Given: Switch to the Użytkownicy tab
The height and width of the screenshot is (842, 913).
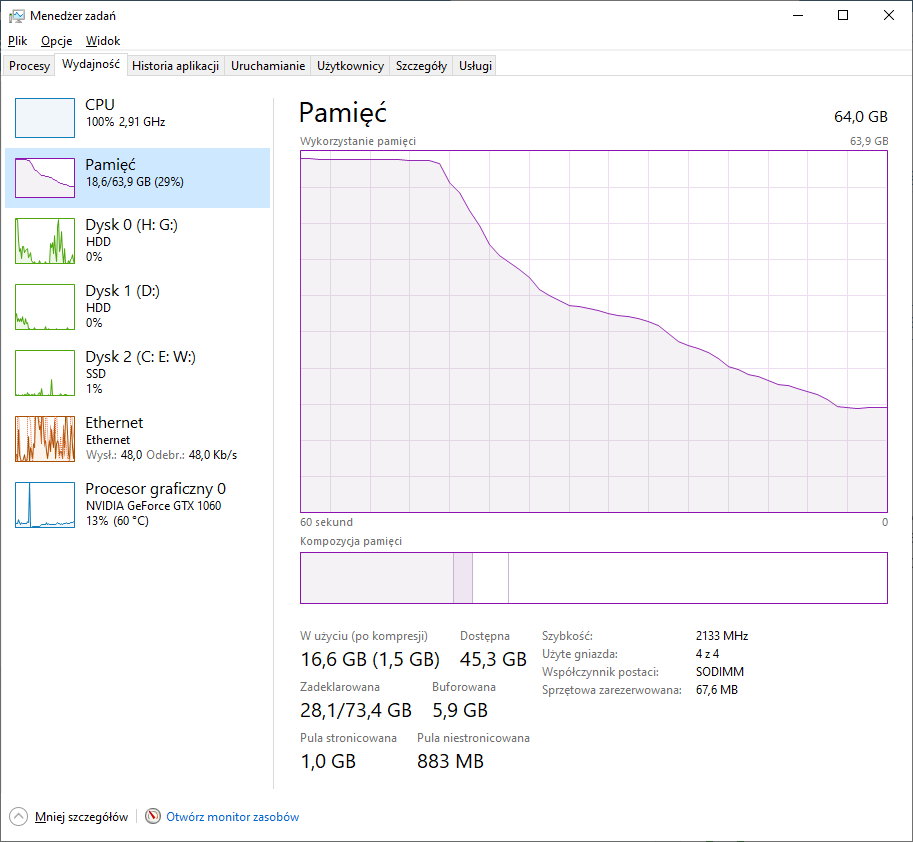Looking at the screenshot, I should tap(350, 66).
